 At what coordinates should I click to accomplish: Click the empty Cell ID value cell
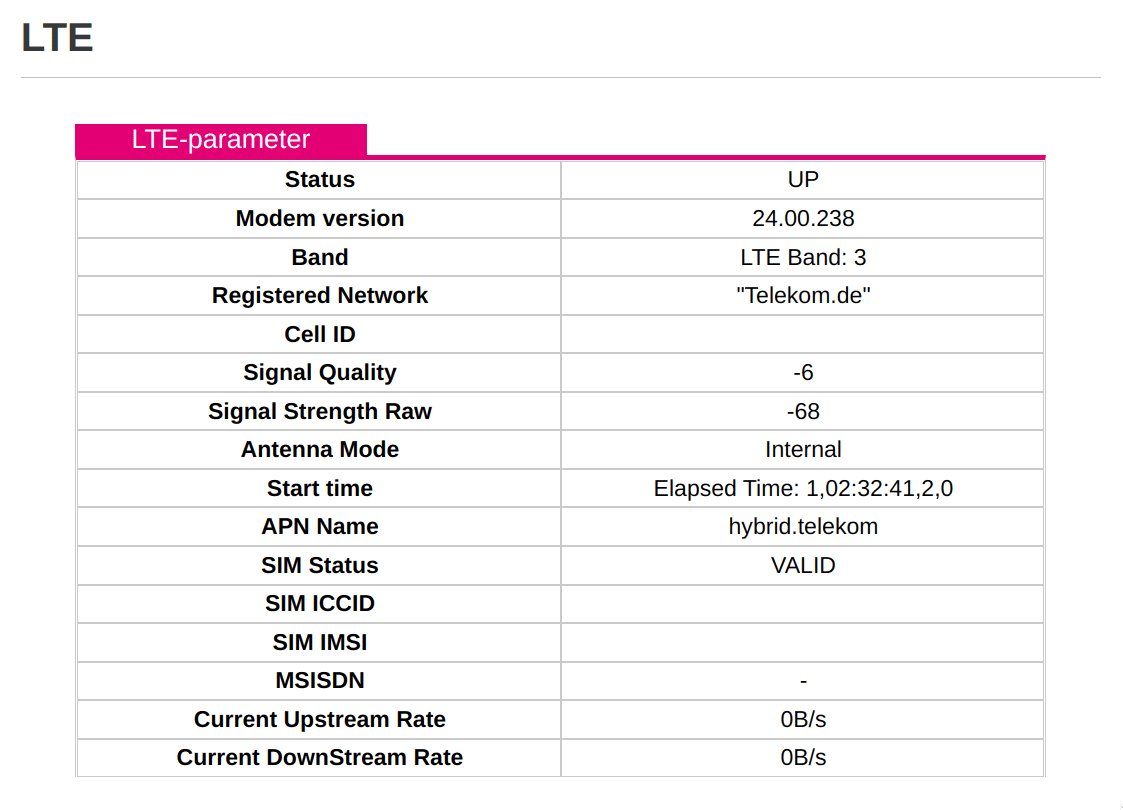pos(803,334)
